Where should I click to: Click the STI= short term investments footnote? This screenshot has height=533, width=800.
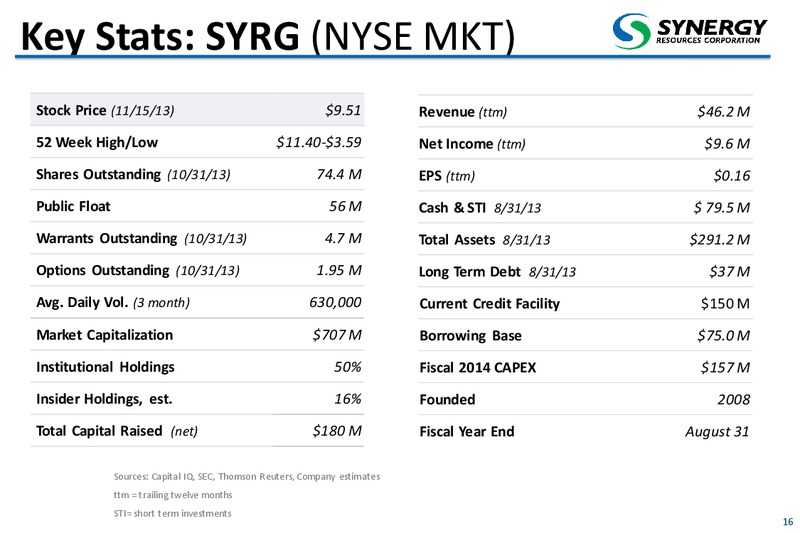[172, 513]
